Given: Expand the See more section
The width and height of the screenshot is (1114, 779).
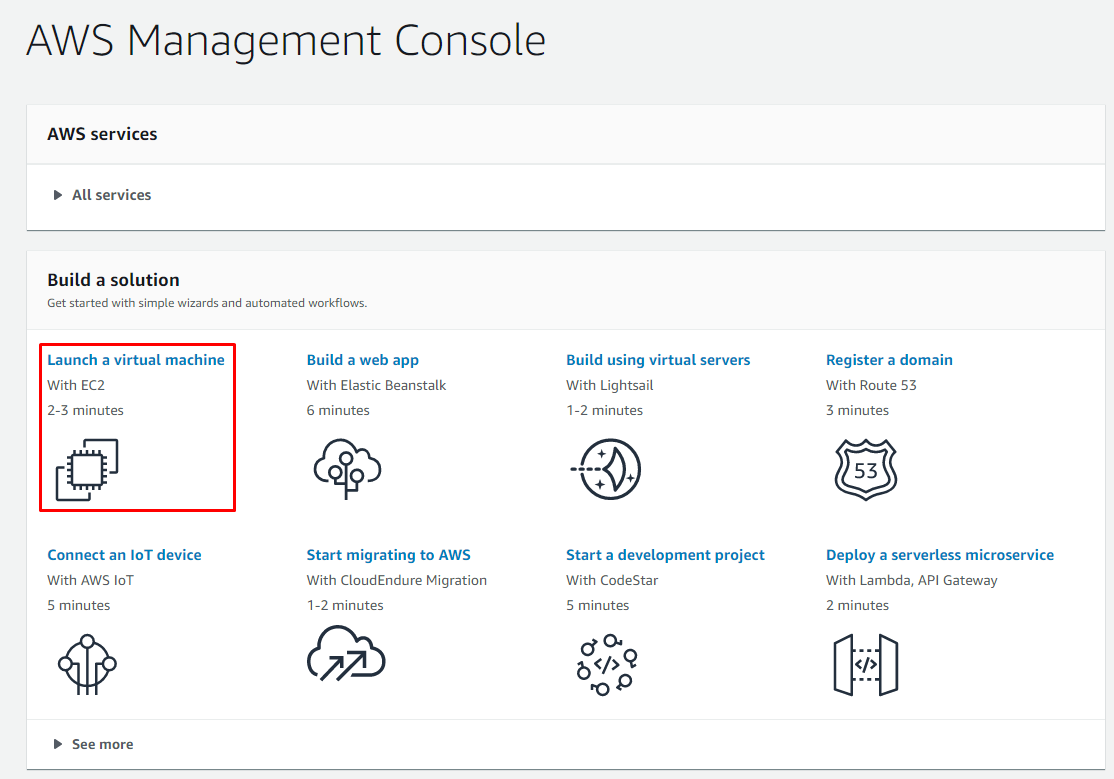Looking at the screenshot, I should pos(93,744).
